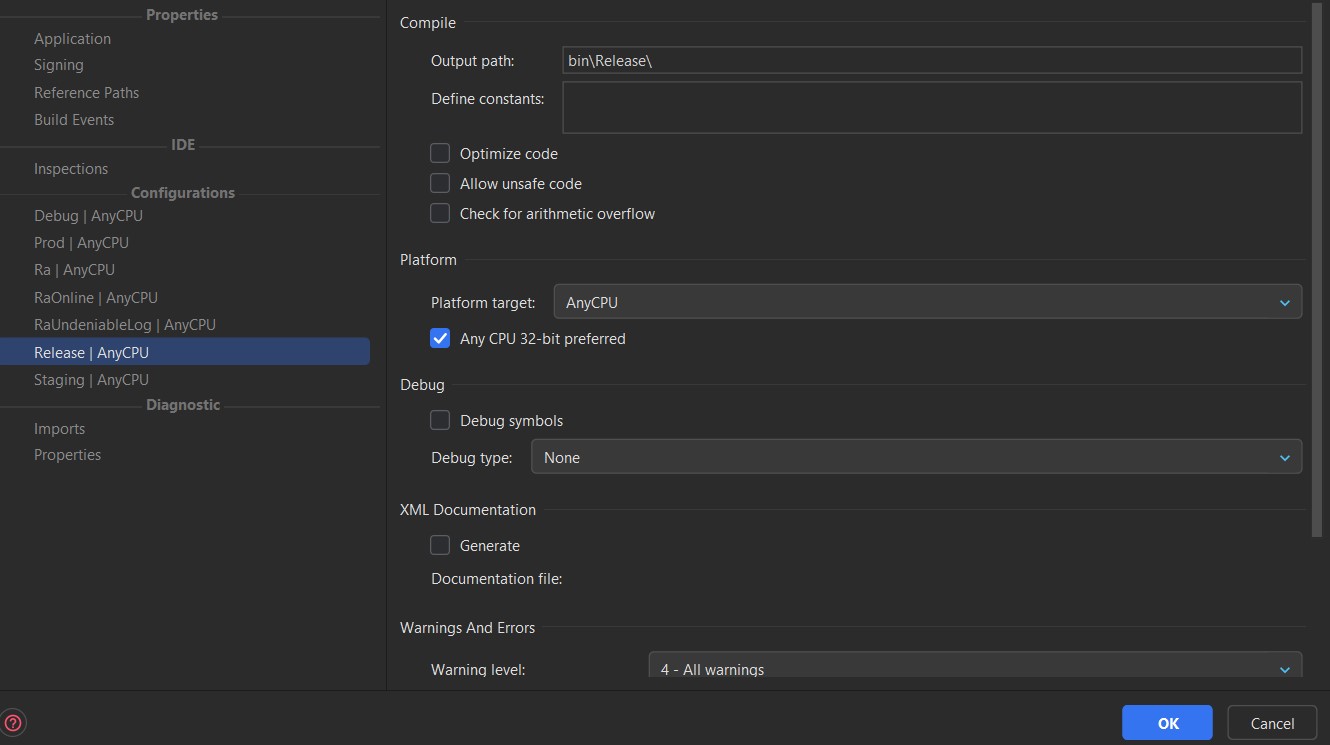Open Imports under Diagnostic
1330x745 pixels.
click(x=59, y=428)
